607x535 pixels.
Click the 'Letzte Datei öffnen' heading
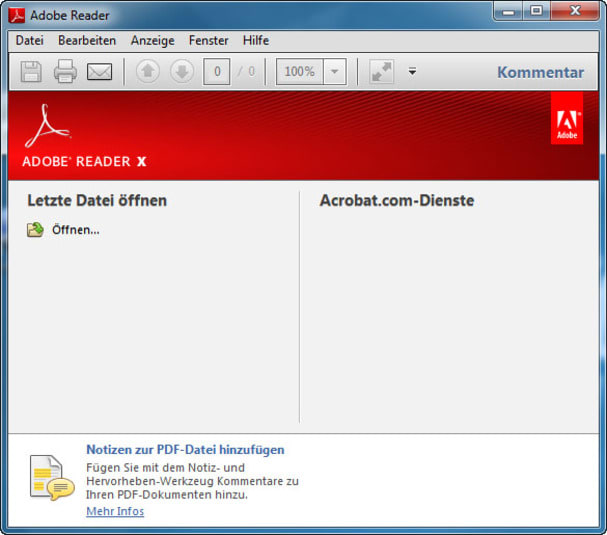pyautogui.click(x=97, y=201)
